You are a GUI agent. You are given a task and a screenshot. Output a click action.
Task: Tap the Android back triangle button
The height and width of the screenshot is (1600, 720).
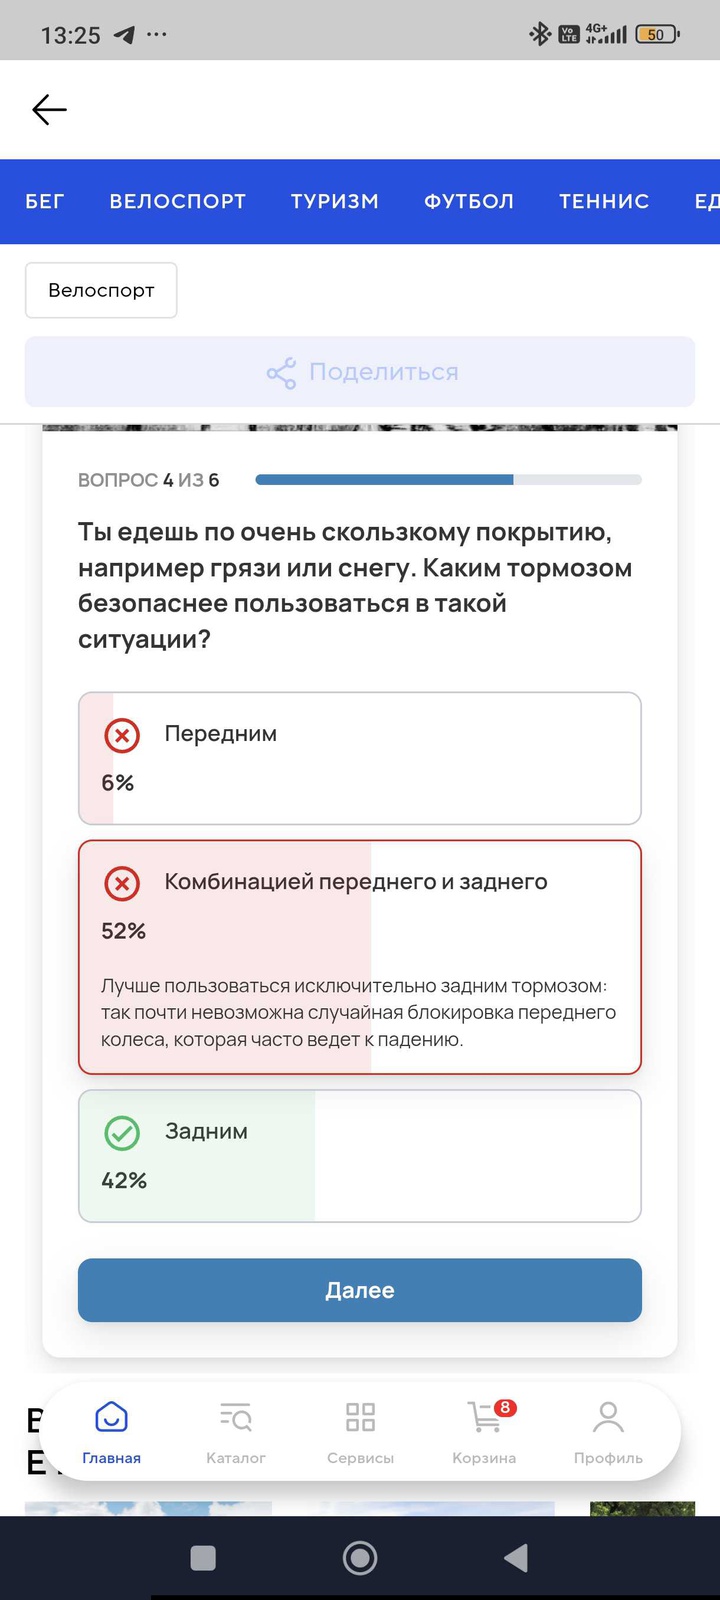(x=516, y=1557)
